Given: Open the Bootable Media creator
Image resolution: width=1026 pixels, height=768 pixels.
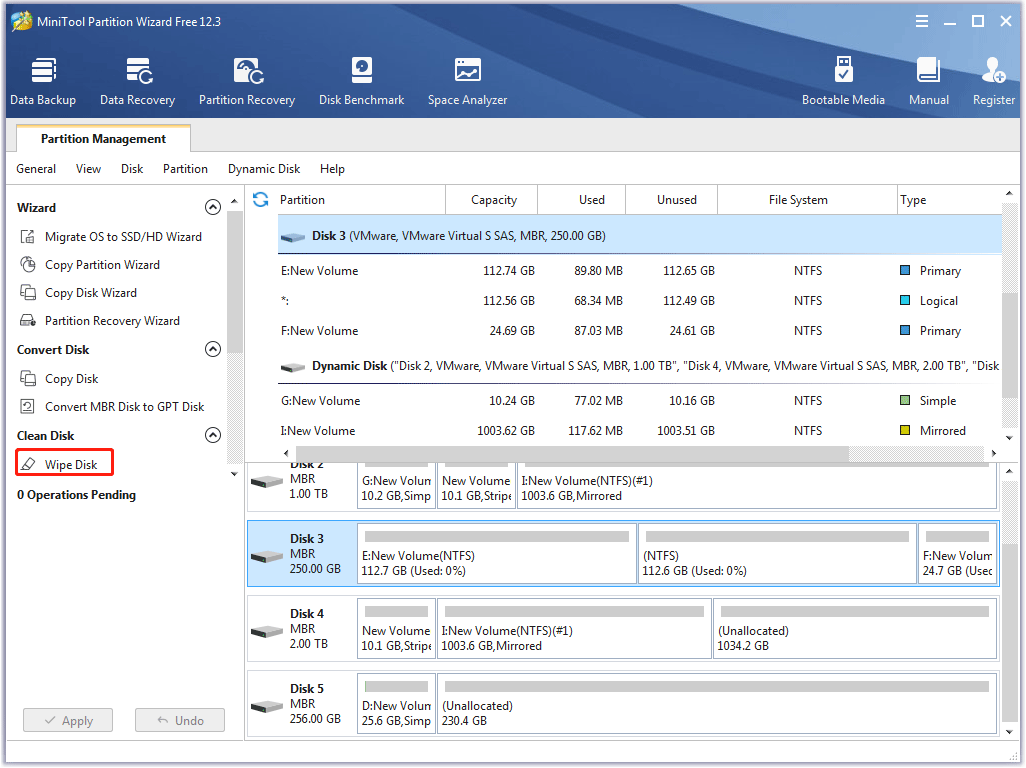Looking at the screenshot, I should pos(844,80).
